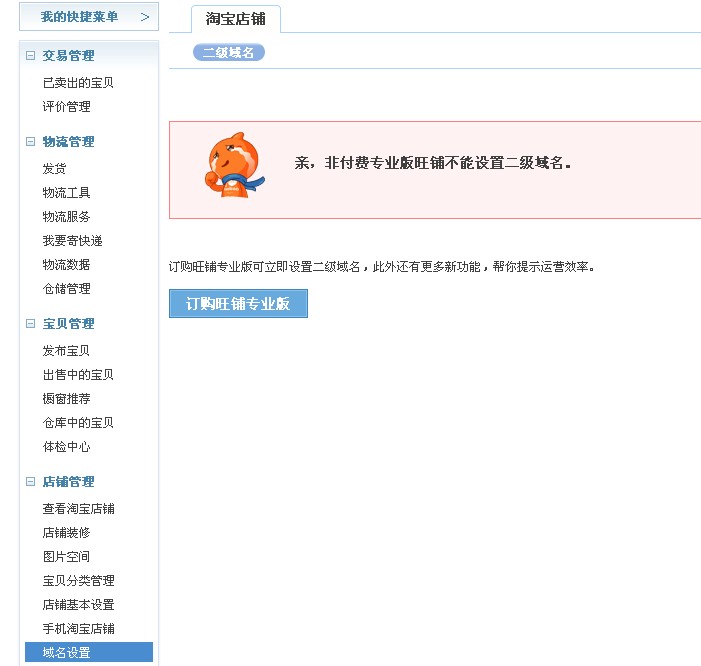Go to 评价管理
Screen dimensions: 701x666
[66, 106]
